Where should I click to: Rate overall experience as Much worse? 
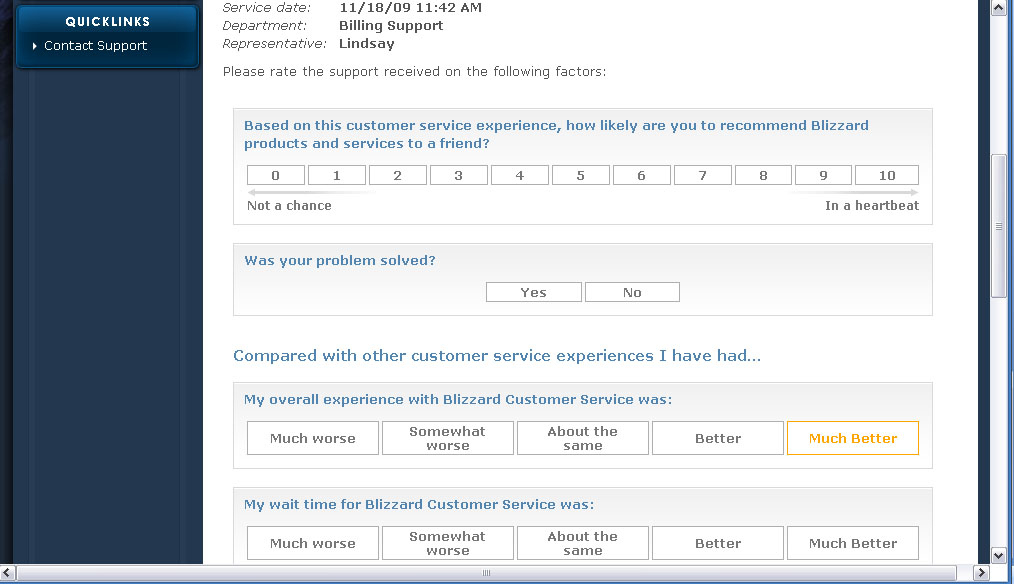[313, 438]
